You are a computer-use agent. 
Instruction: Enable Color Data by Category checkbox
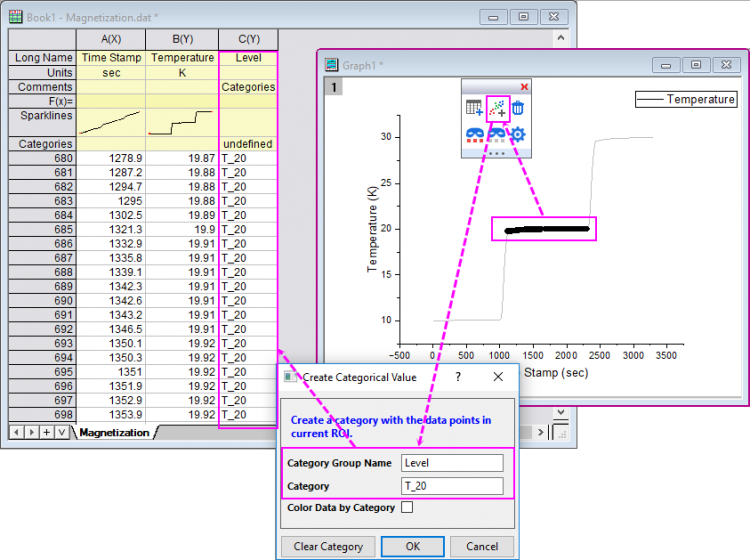tap(407, 507)
